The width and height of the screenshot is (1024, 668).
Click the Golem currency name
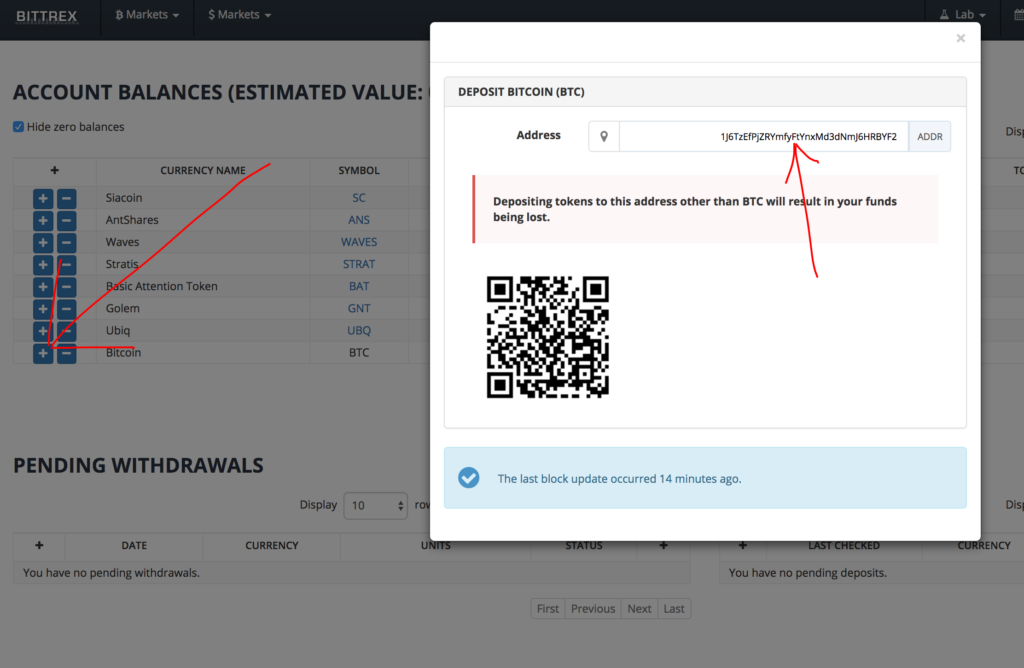pyautogui.click(x=122, y=308)
